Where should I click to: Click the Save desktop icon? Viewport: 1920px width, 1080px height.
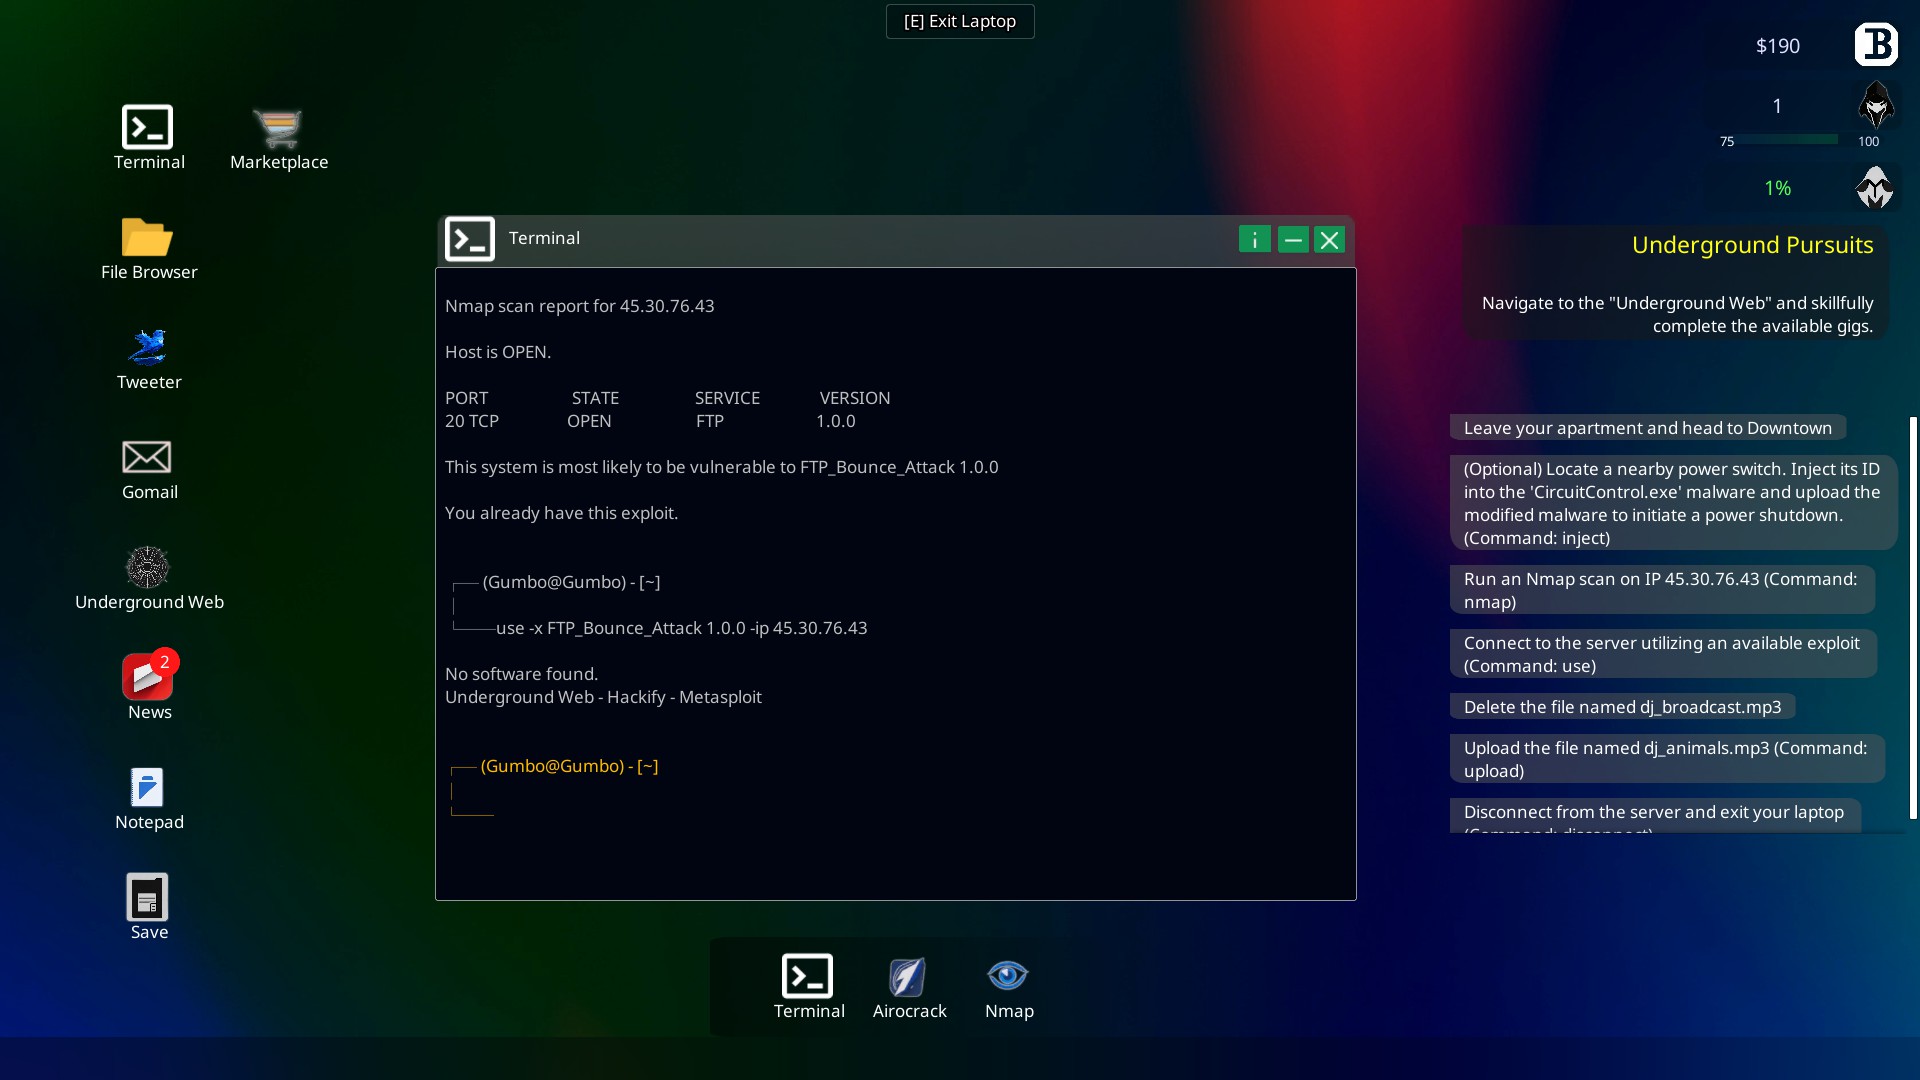tap(148, 898)
